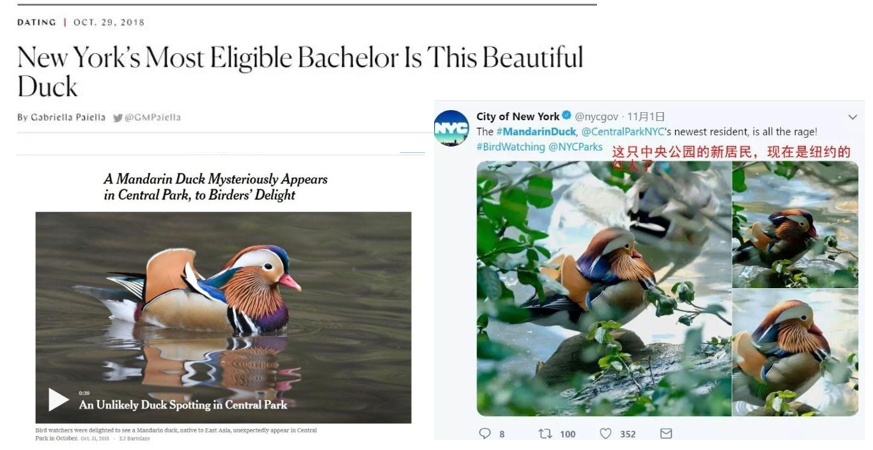
Task: Click the blue verified badge
Action: [567, 116]
